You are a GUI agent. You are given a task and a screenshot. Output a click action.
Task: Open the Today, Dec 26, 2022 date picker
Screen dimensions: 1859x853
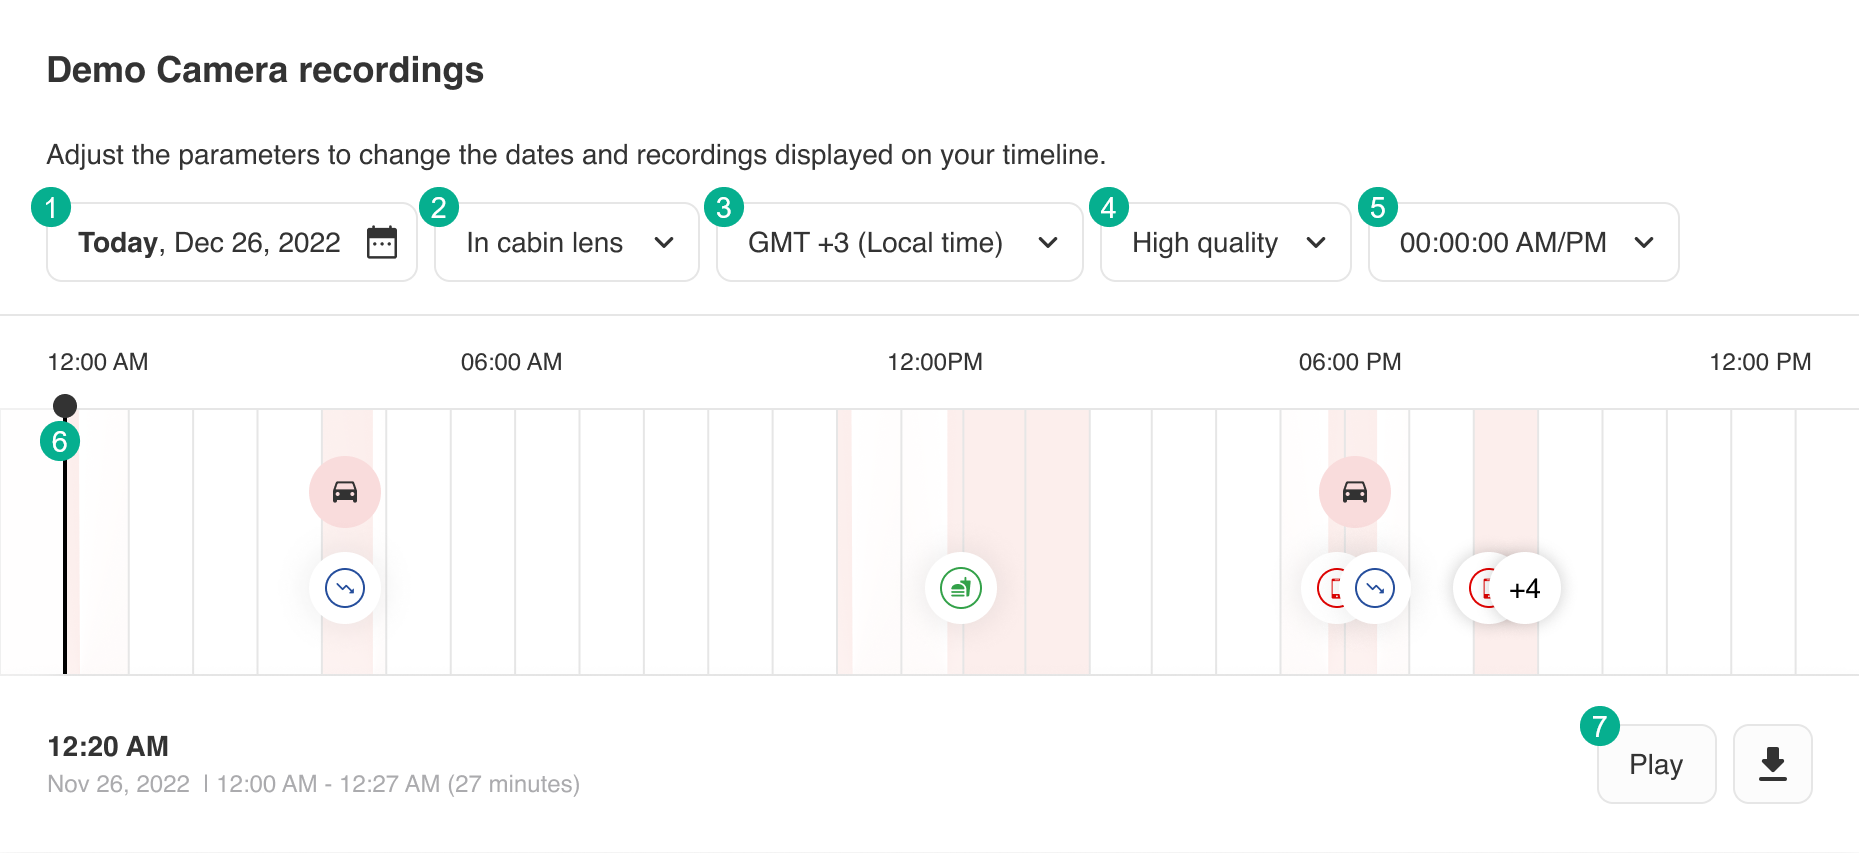coord(210,243)
